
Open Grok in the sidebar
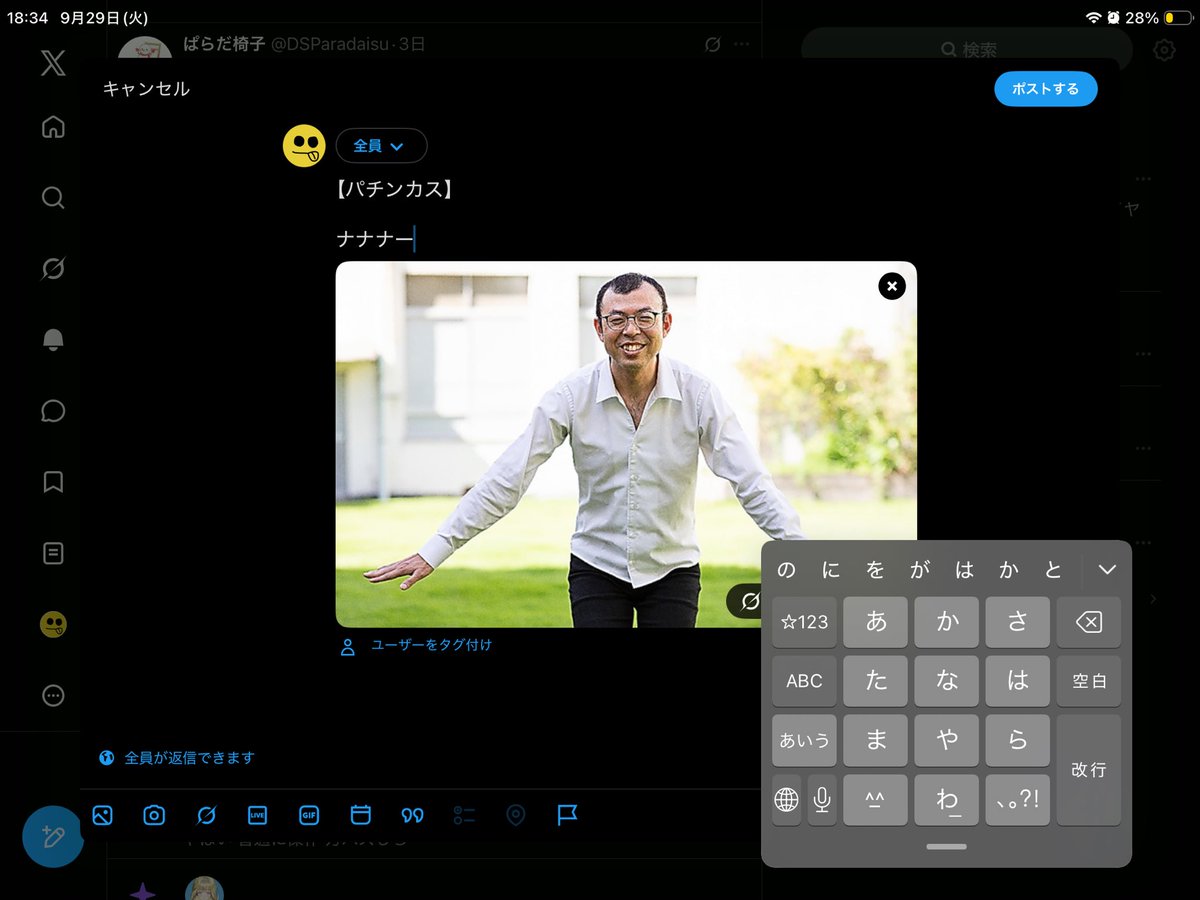click(x=53, y=268)
